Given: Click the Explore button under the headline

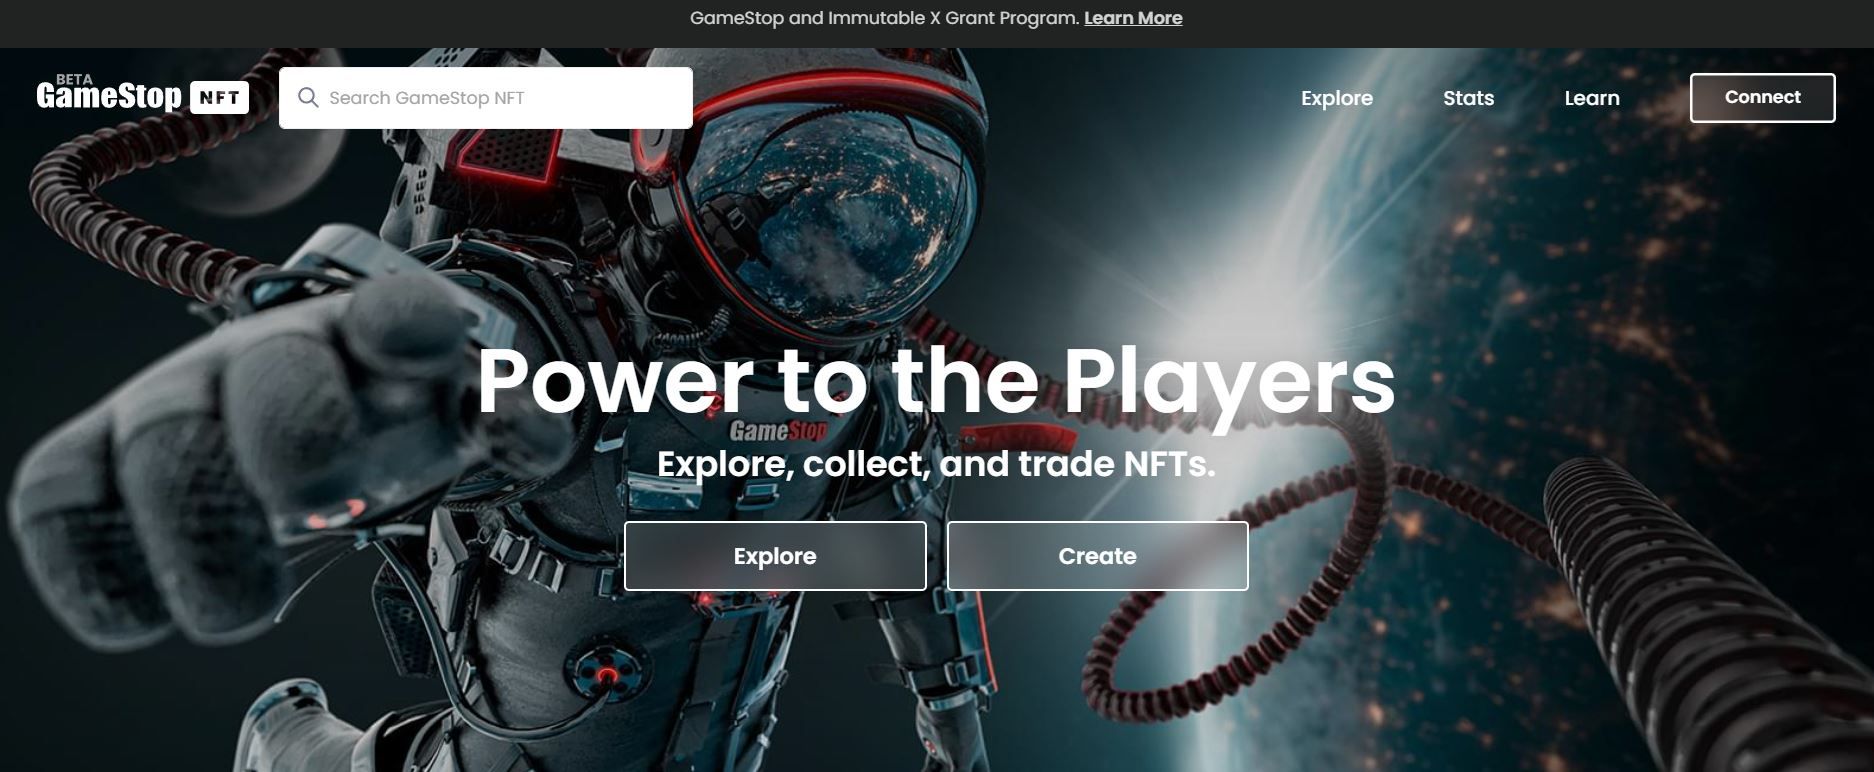Looking at the screenshot, I should pyautogui.click(x=775, y=556).
